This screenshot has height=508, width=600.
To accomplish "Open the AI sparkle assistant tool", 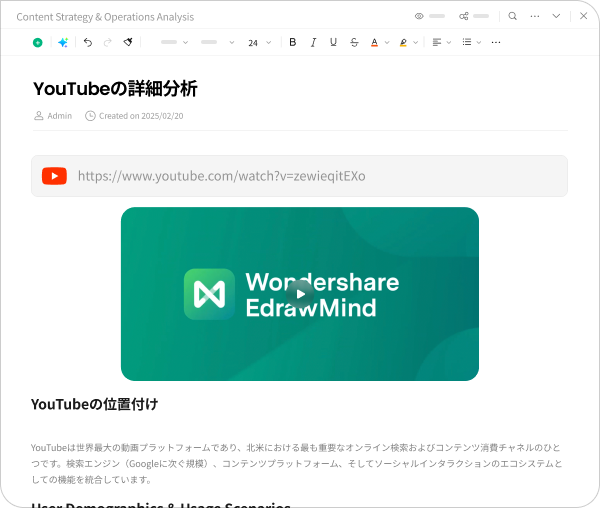I will 63,43.
